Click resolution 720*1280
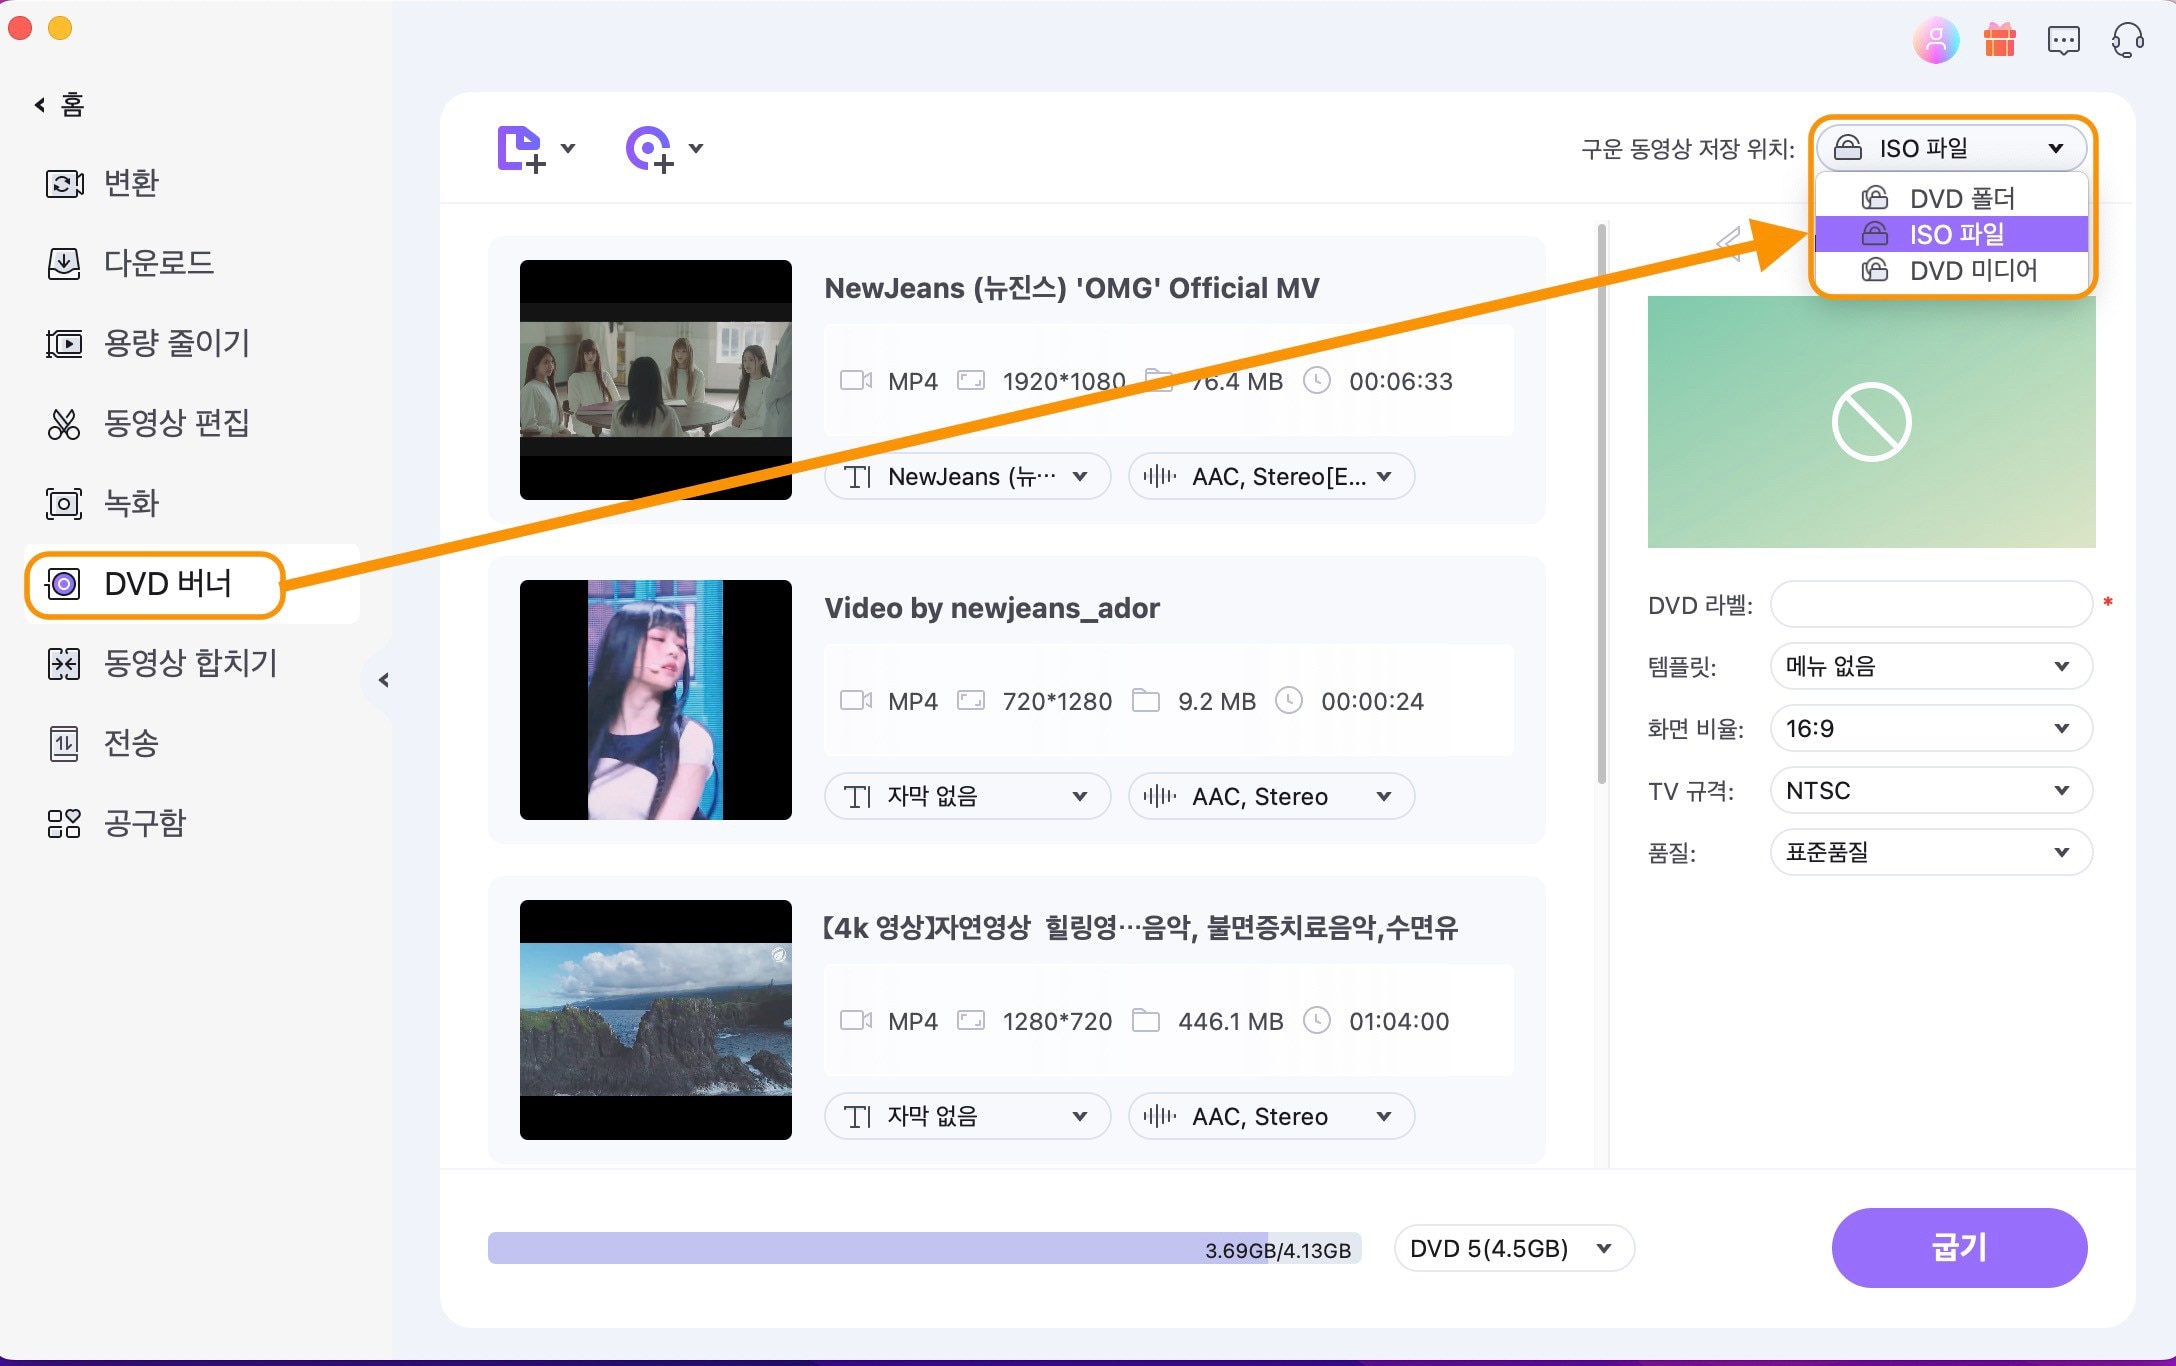This screenshot has width=2176, height=1366. pos(1057,701)
